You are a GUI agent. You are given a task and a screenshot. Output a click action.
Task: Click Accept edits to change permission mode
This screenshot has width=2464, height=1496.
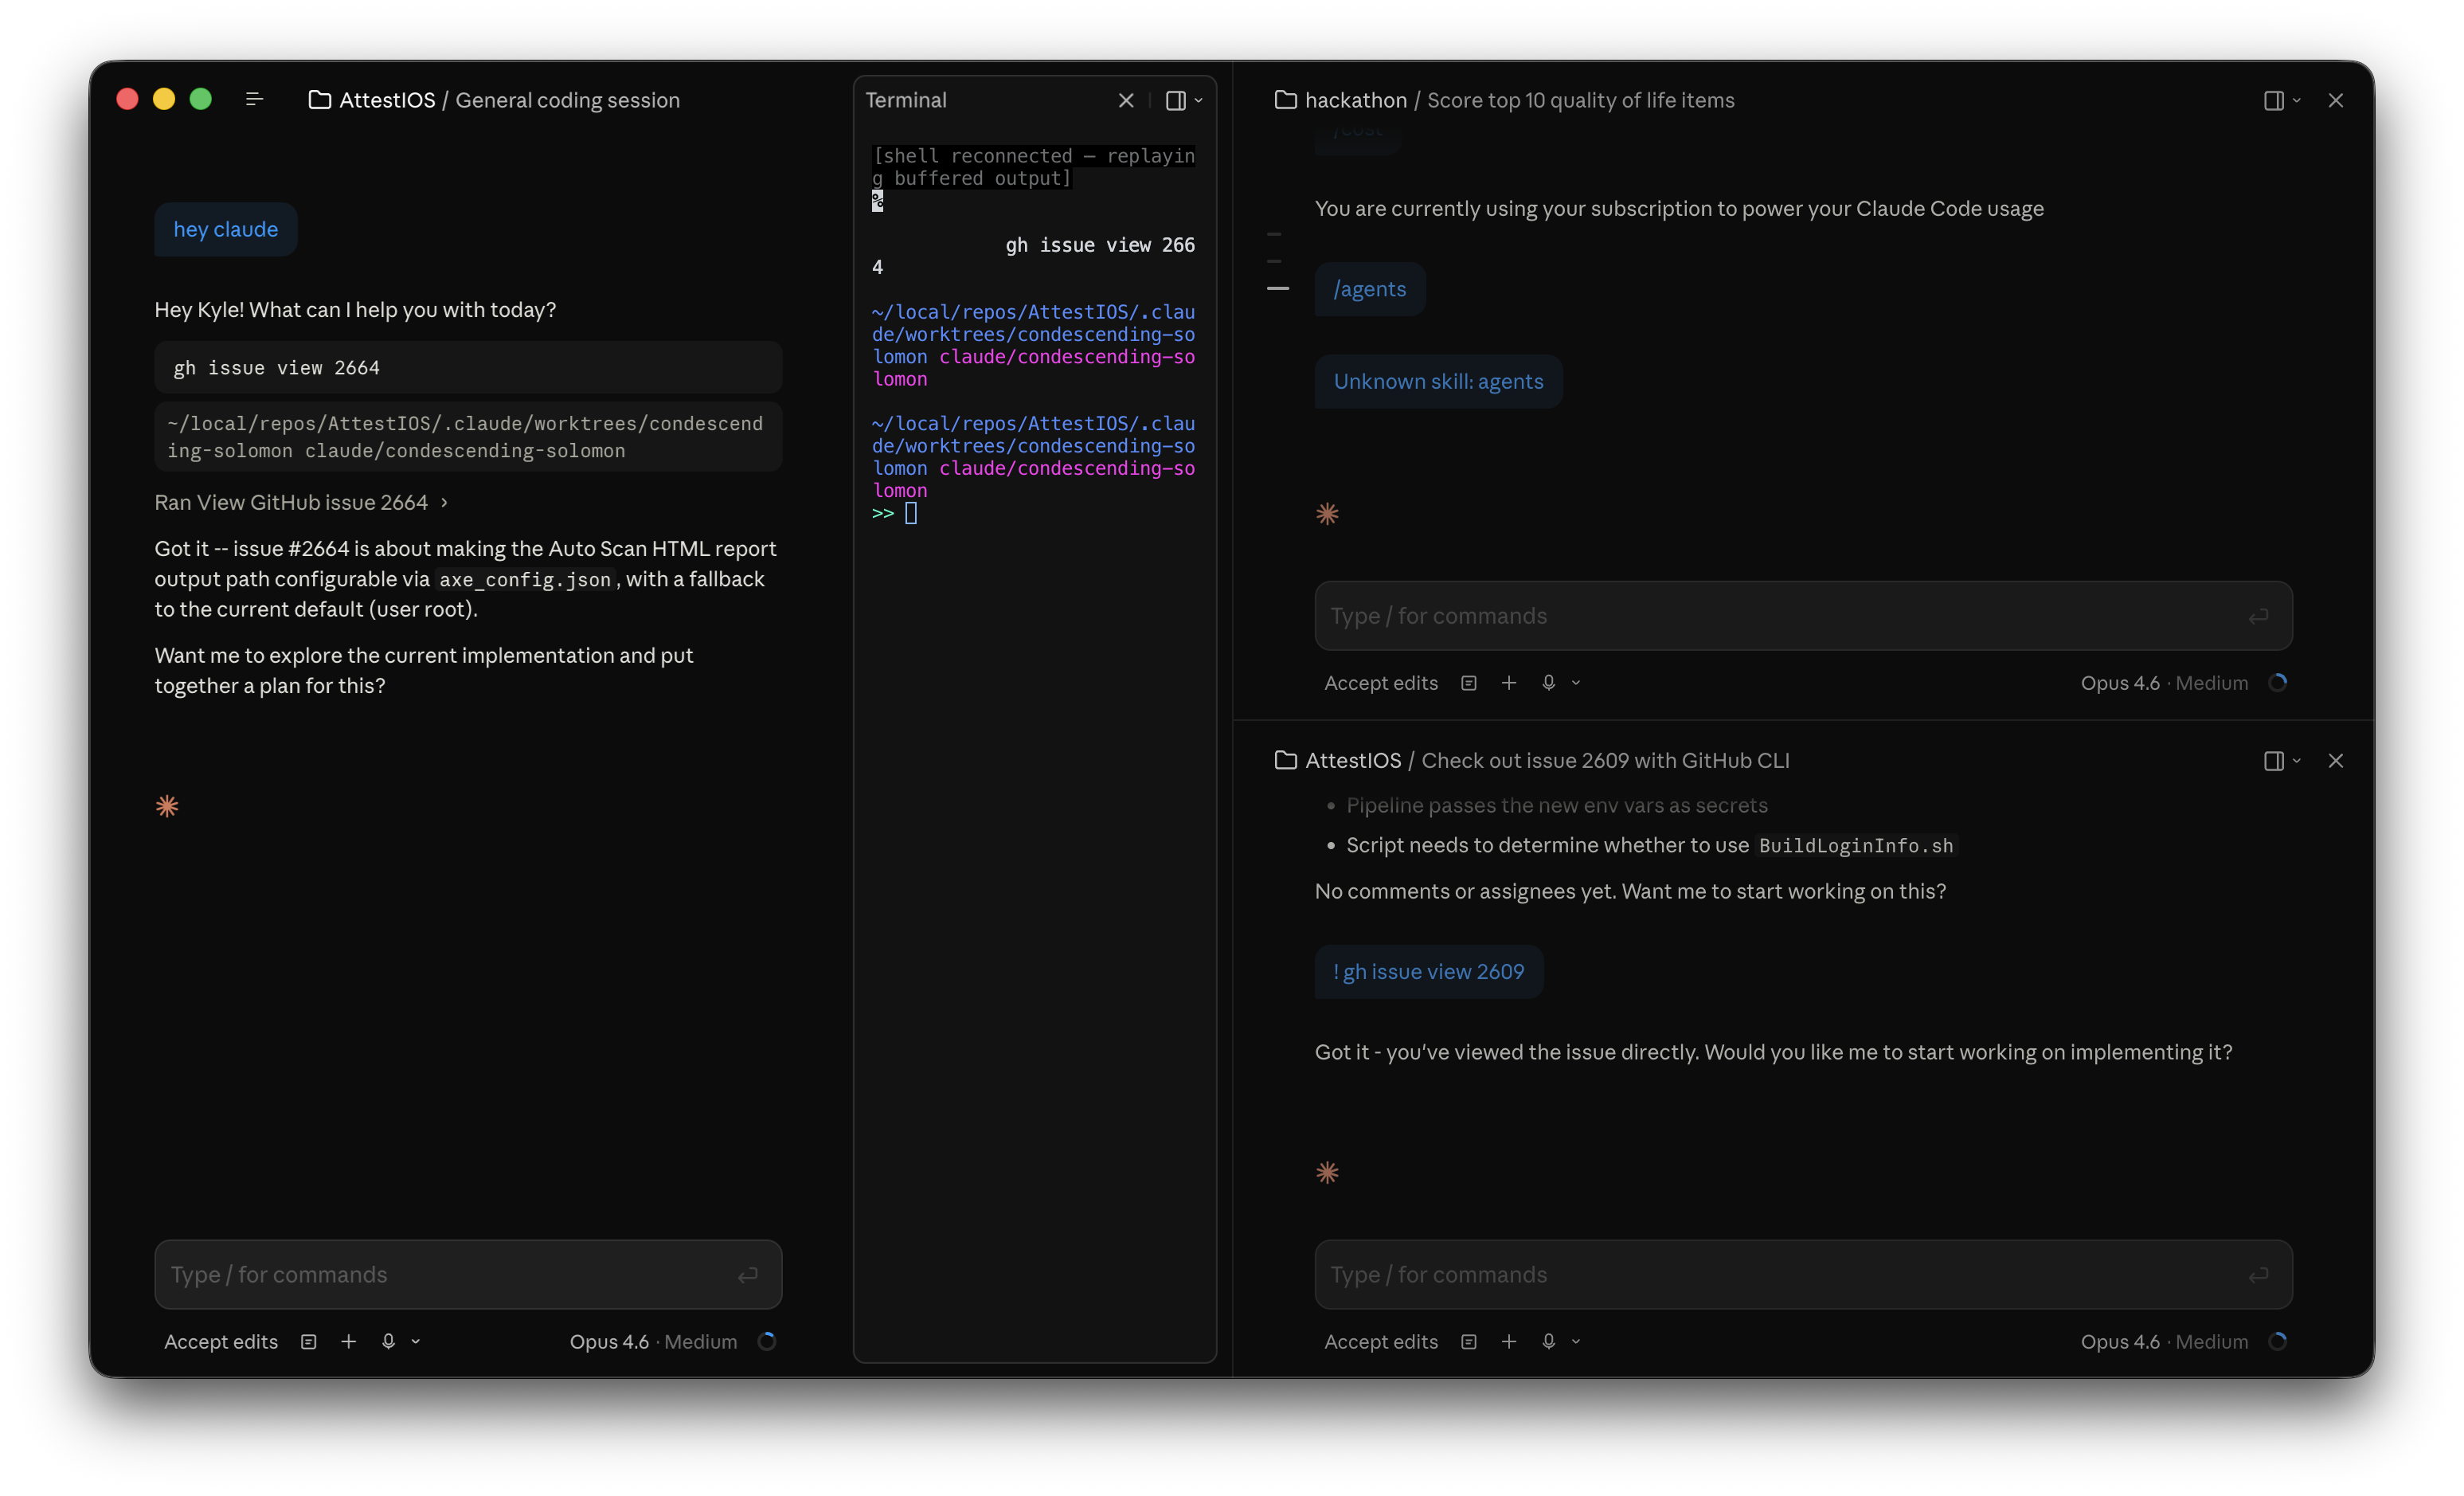pos(221,1341)
